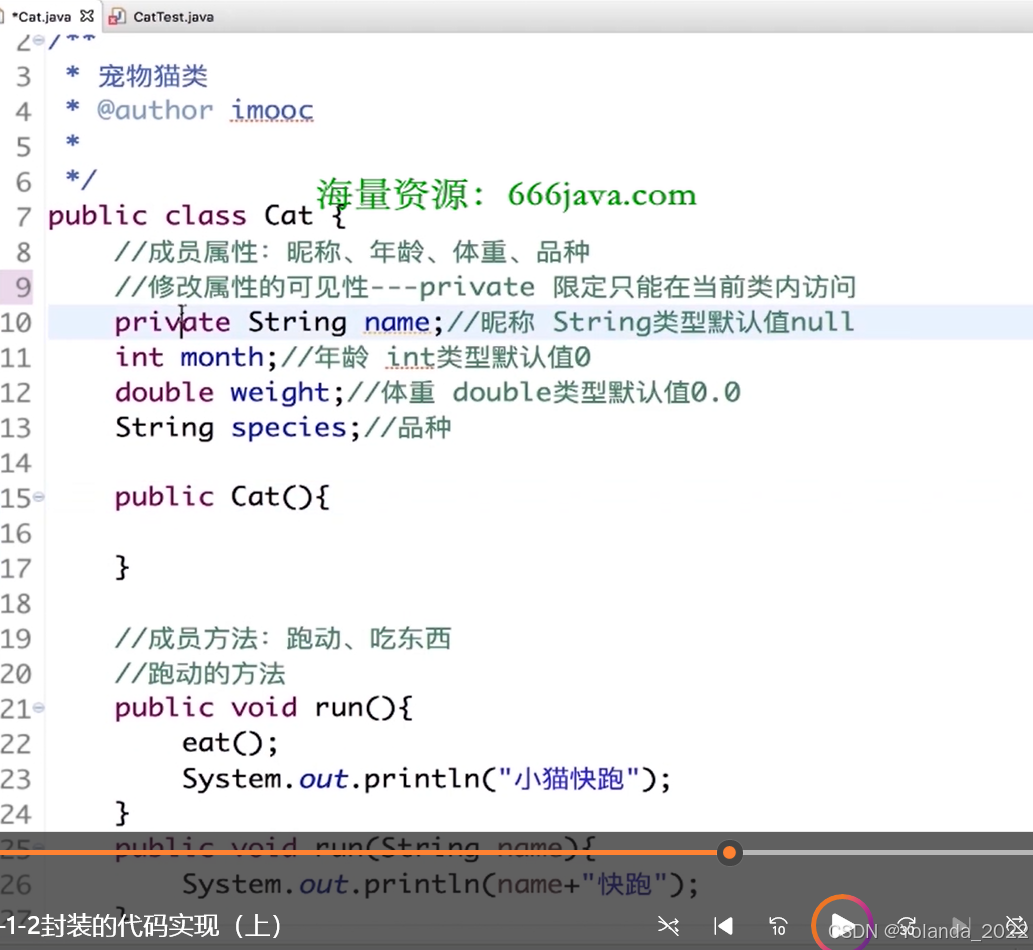Collapse the run() method at line 21
This screenshot has height=950, width=1033.
(x=39, y=708)
